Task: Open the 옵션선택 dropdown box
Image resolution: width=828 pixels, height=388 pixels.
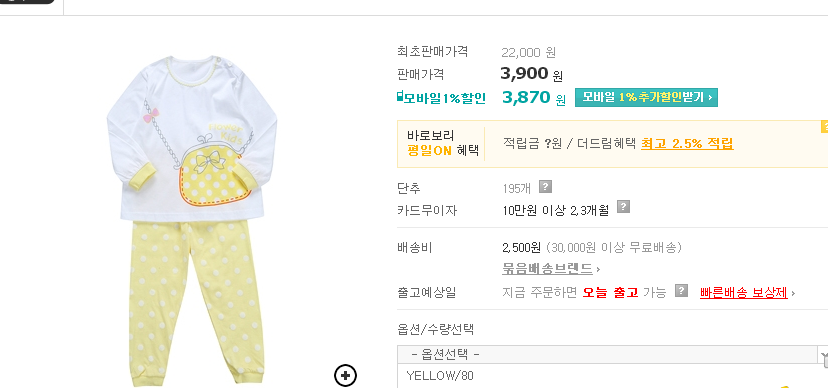Action: (613, 354)
